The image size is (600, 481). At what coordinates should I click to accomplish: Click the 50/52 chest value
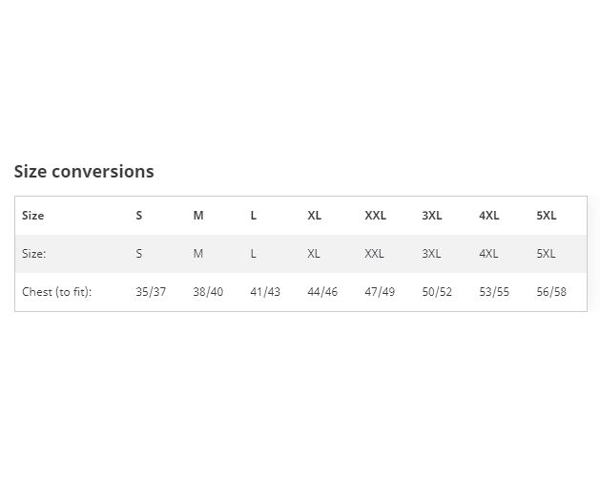(x=437, y=292)
